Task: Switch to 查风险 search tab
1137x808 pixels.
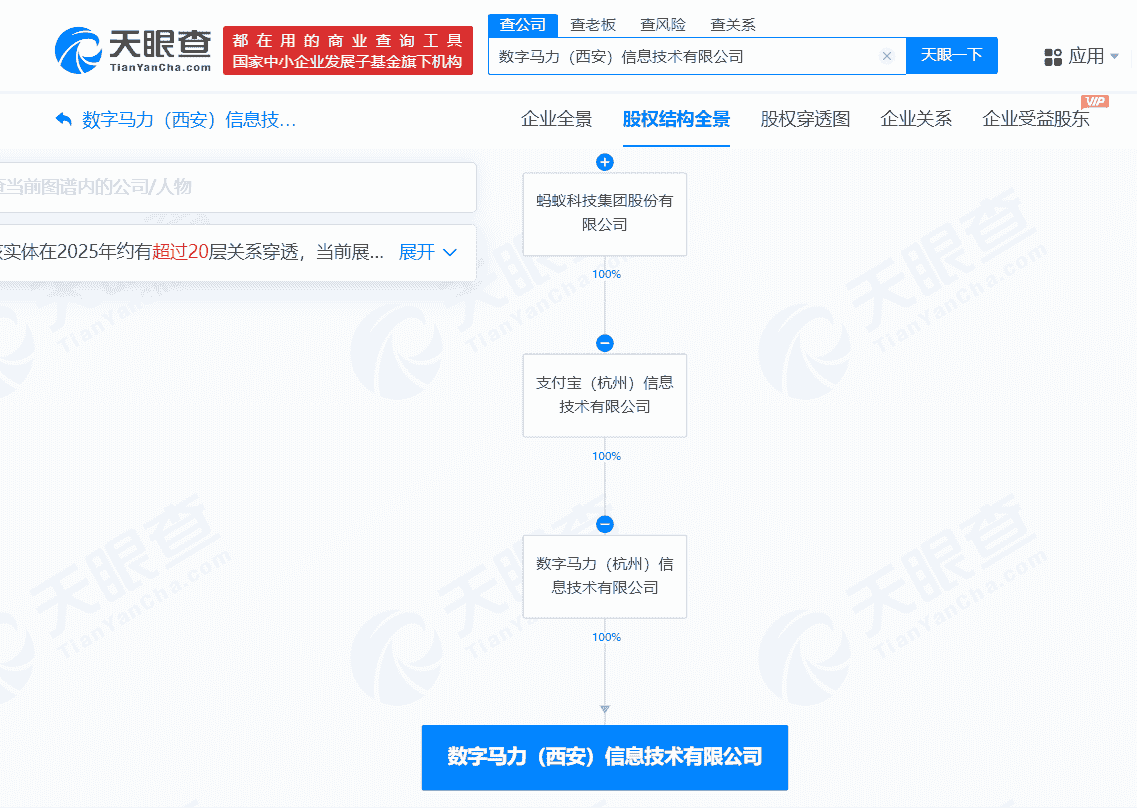Action: pyautogui.click(x=663, y=25)
